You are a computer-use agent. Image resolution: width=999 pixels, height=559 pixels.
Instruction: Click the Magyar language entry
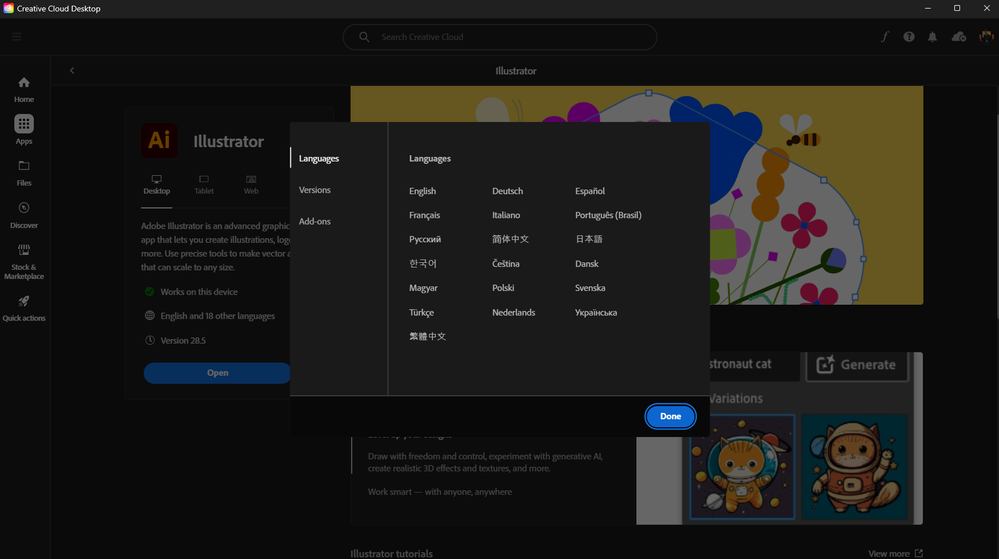[423, 287]
